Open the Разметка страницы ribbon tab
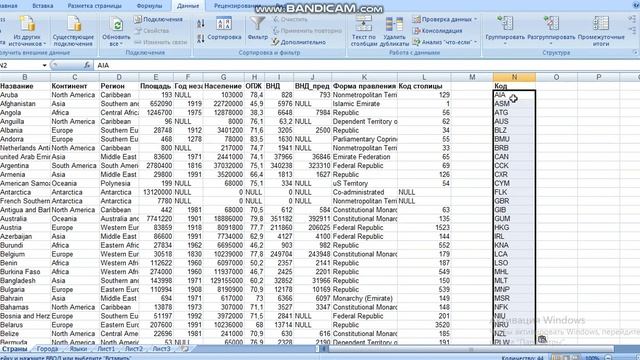The height and width of the screenshot is (360, 640). (94, 6)
